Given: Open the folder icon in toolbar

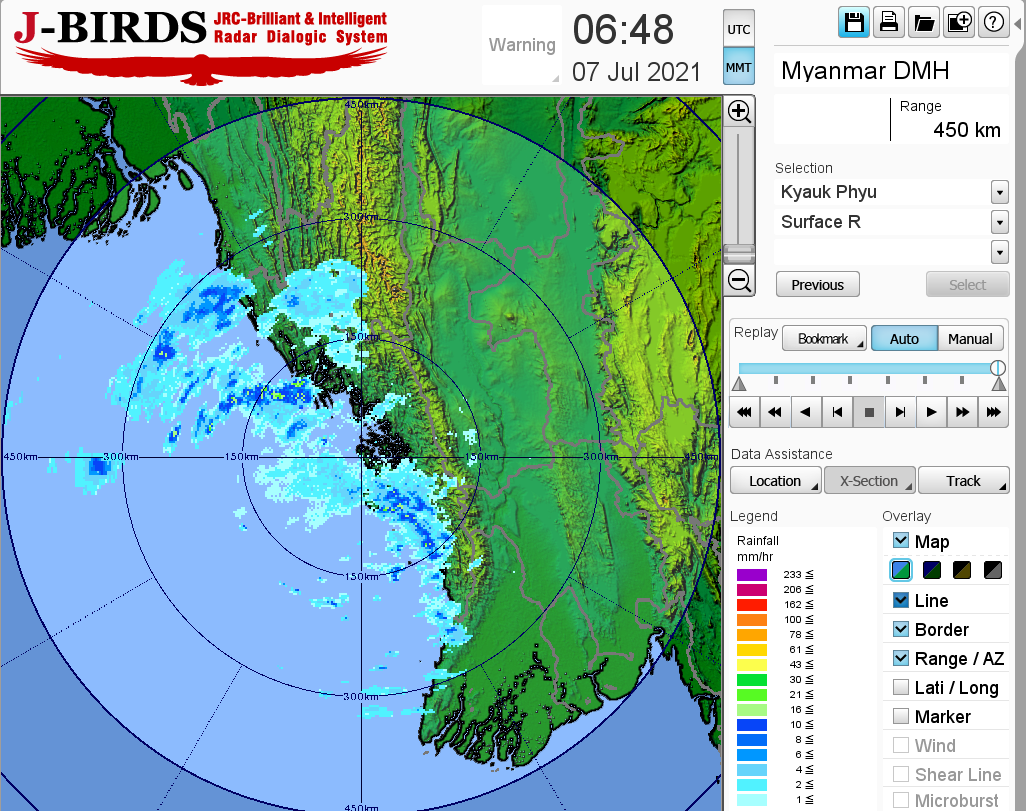Looking at the screenshot, I should (924, 23).
